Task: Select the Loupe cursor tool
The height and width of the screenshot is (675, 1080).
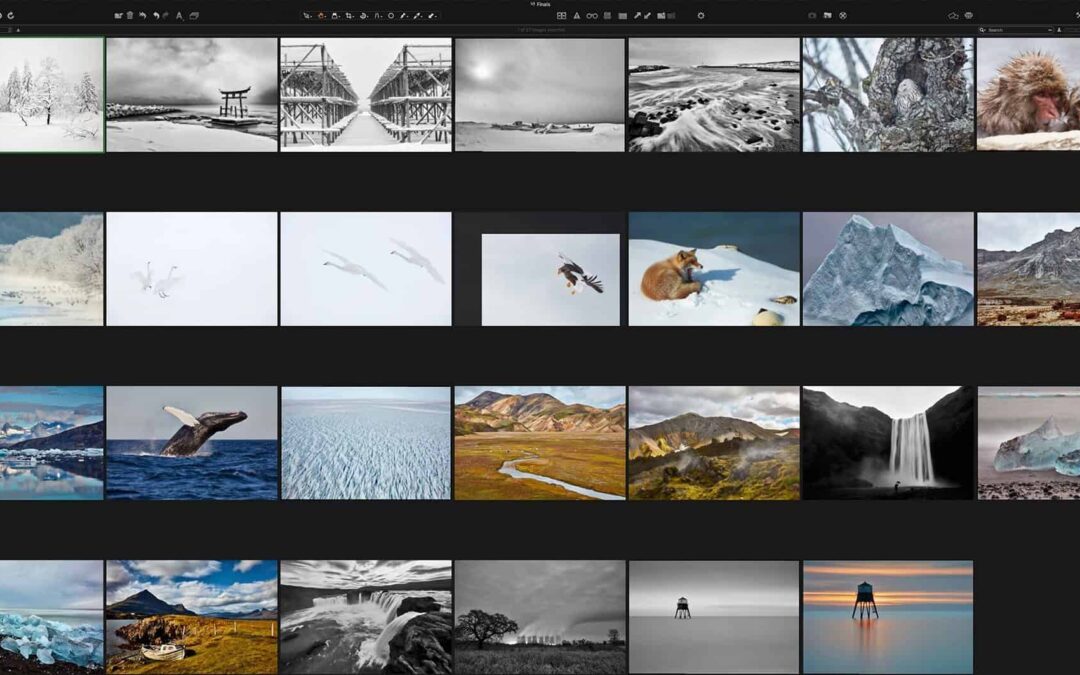Action: (335, 15)
